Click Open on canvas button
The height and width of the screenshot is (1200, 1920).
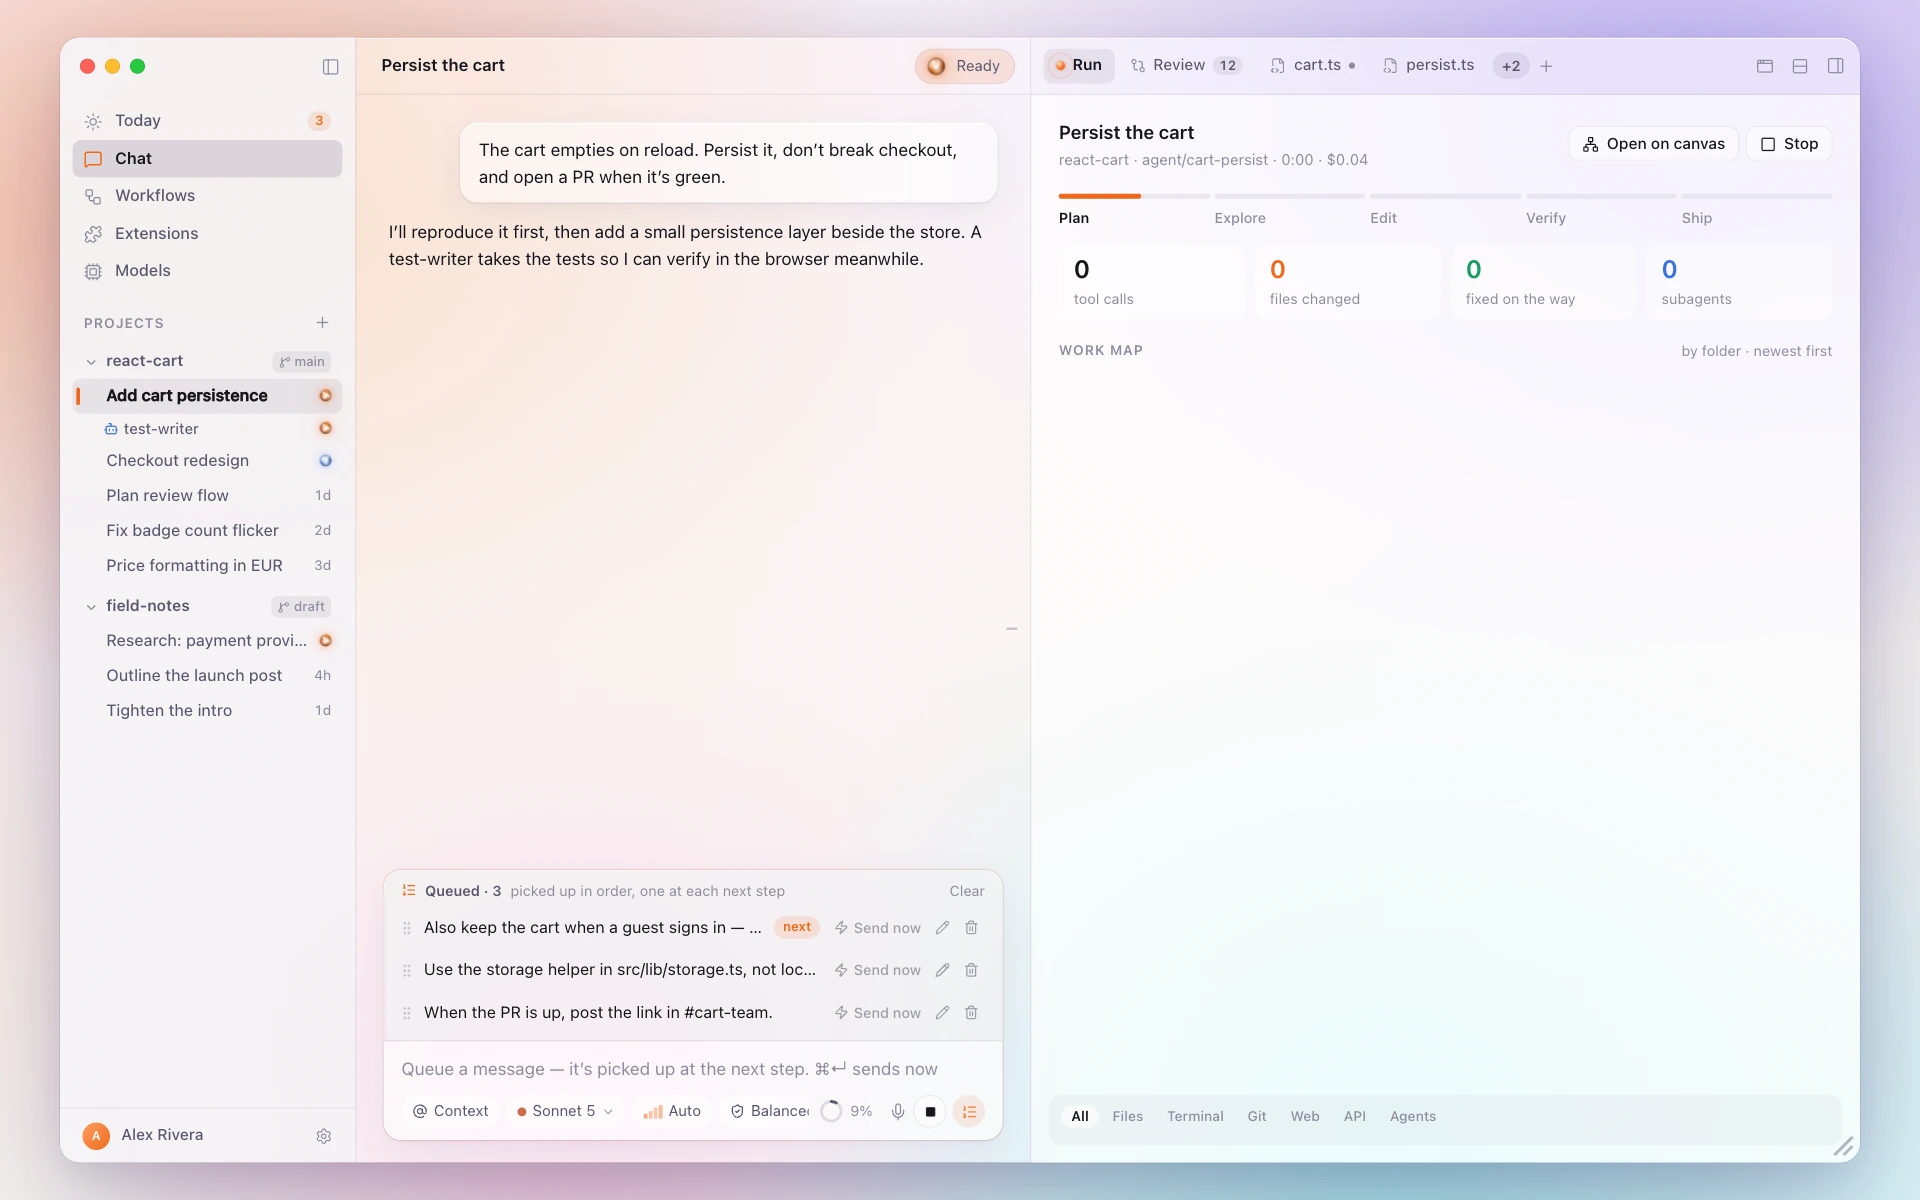tap(1653, 144)
